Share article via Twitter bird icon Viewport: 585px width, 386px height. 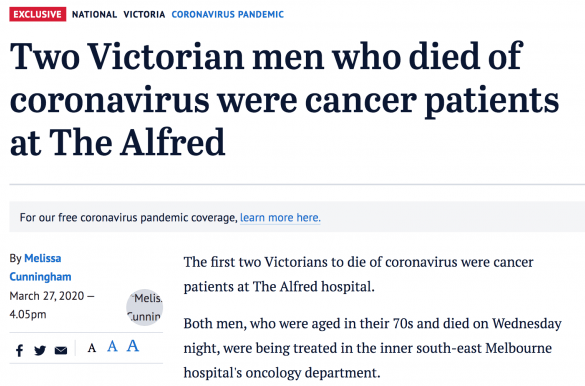pos(40,351)
